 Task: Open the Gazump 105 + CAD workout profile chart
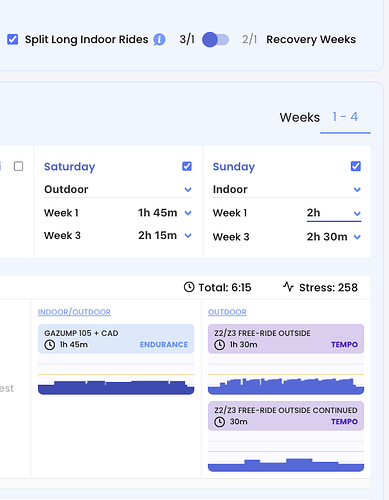click(x=116, y=375)
